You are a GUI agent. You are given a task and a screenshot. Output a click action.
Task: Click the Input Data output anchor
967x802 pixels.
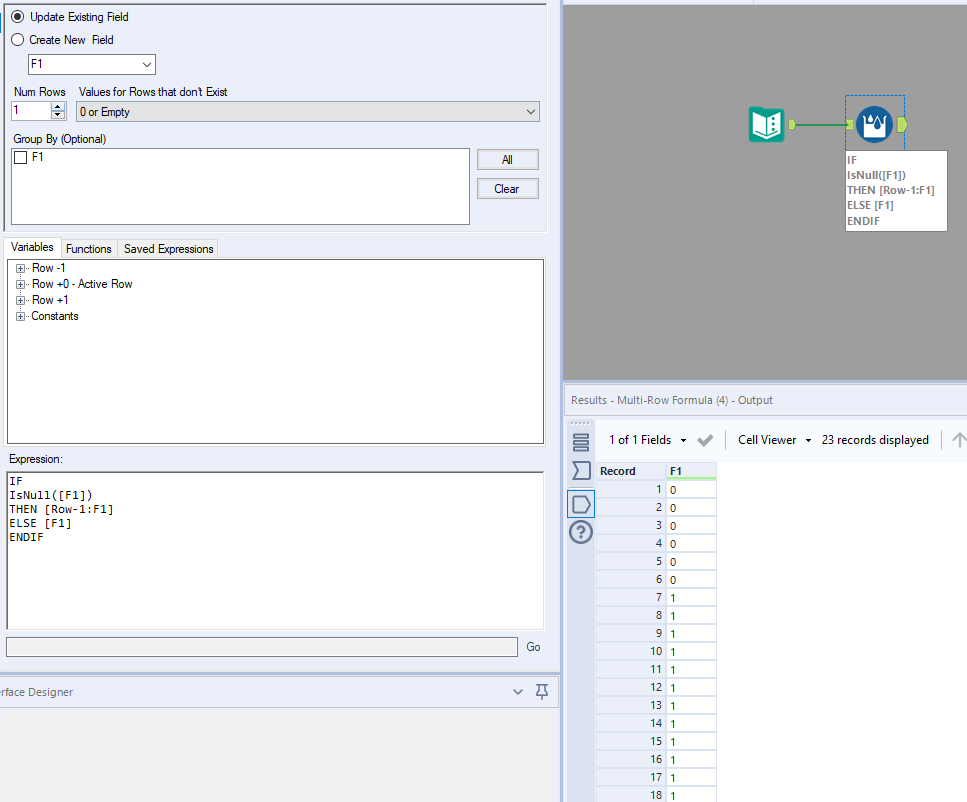792,125
